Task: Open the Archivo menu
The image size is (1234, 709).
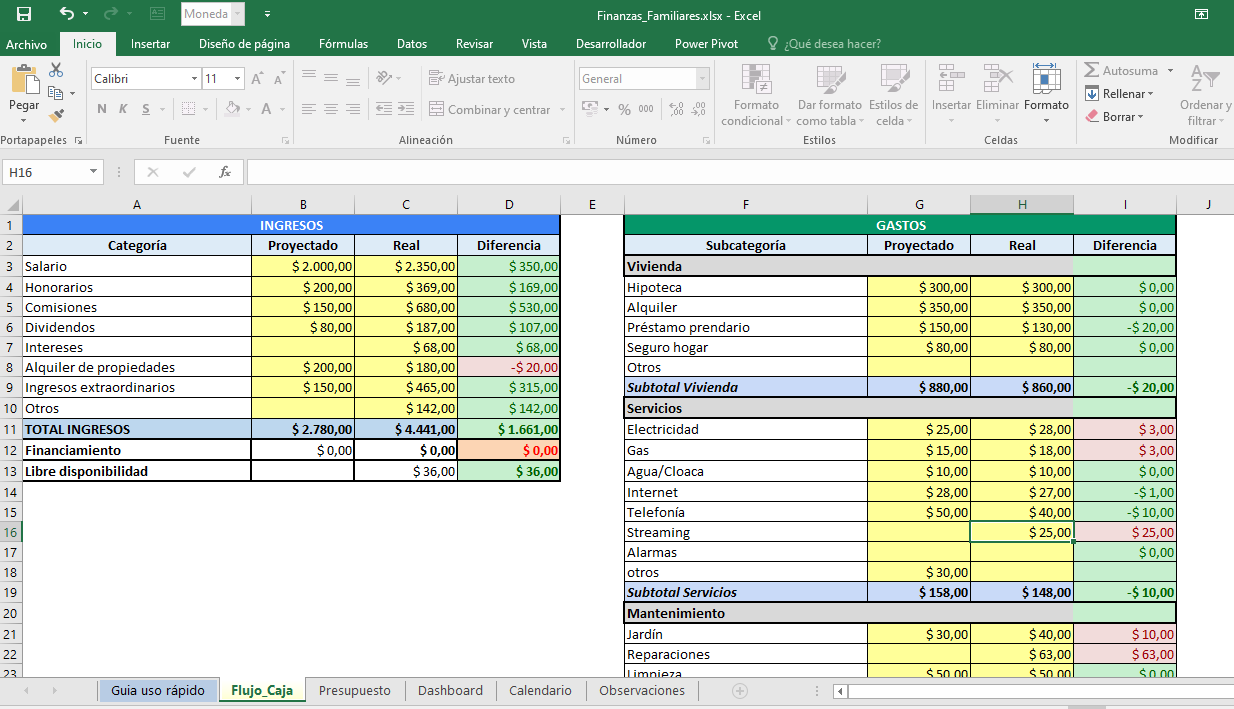Action: click(x=27, y=44)
